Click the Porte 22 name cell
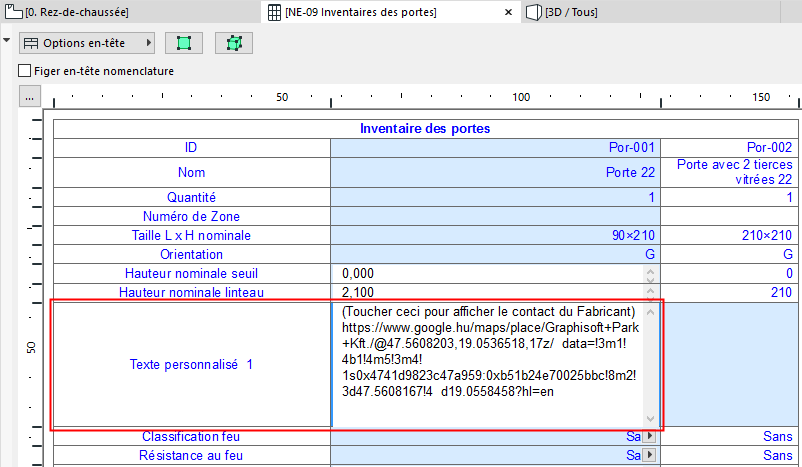This screenshot has width=802, height=467. click(496, 172)
